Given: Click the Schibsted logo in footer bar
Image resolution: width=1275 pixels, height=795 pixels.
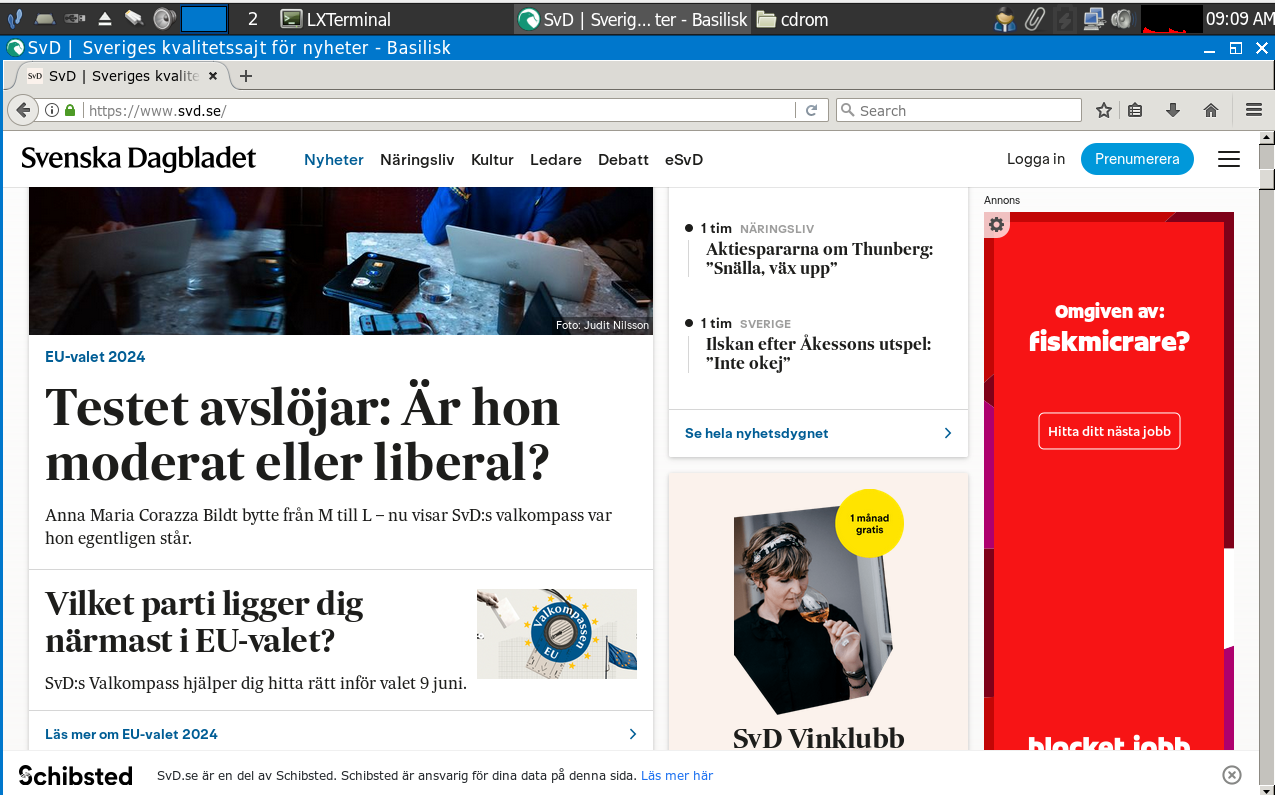Looking at the screenshot, I should coord(75,776).
